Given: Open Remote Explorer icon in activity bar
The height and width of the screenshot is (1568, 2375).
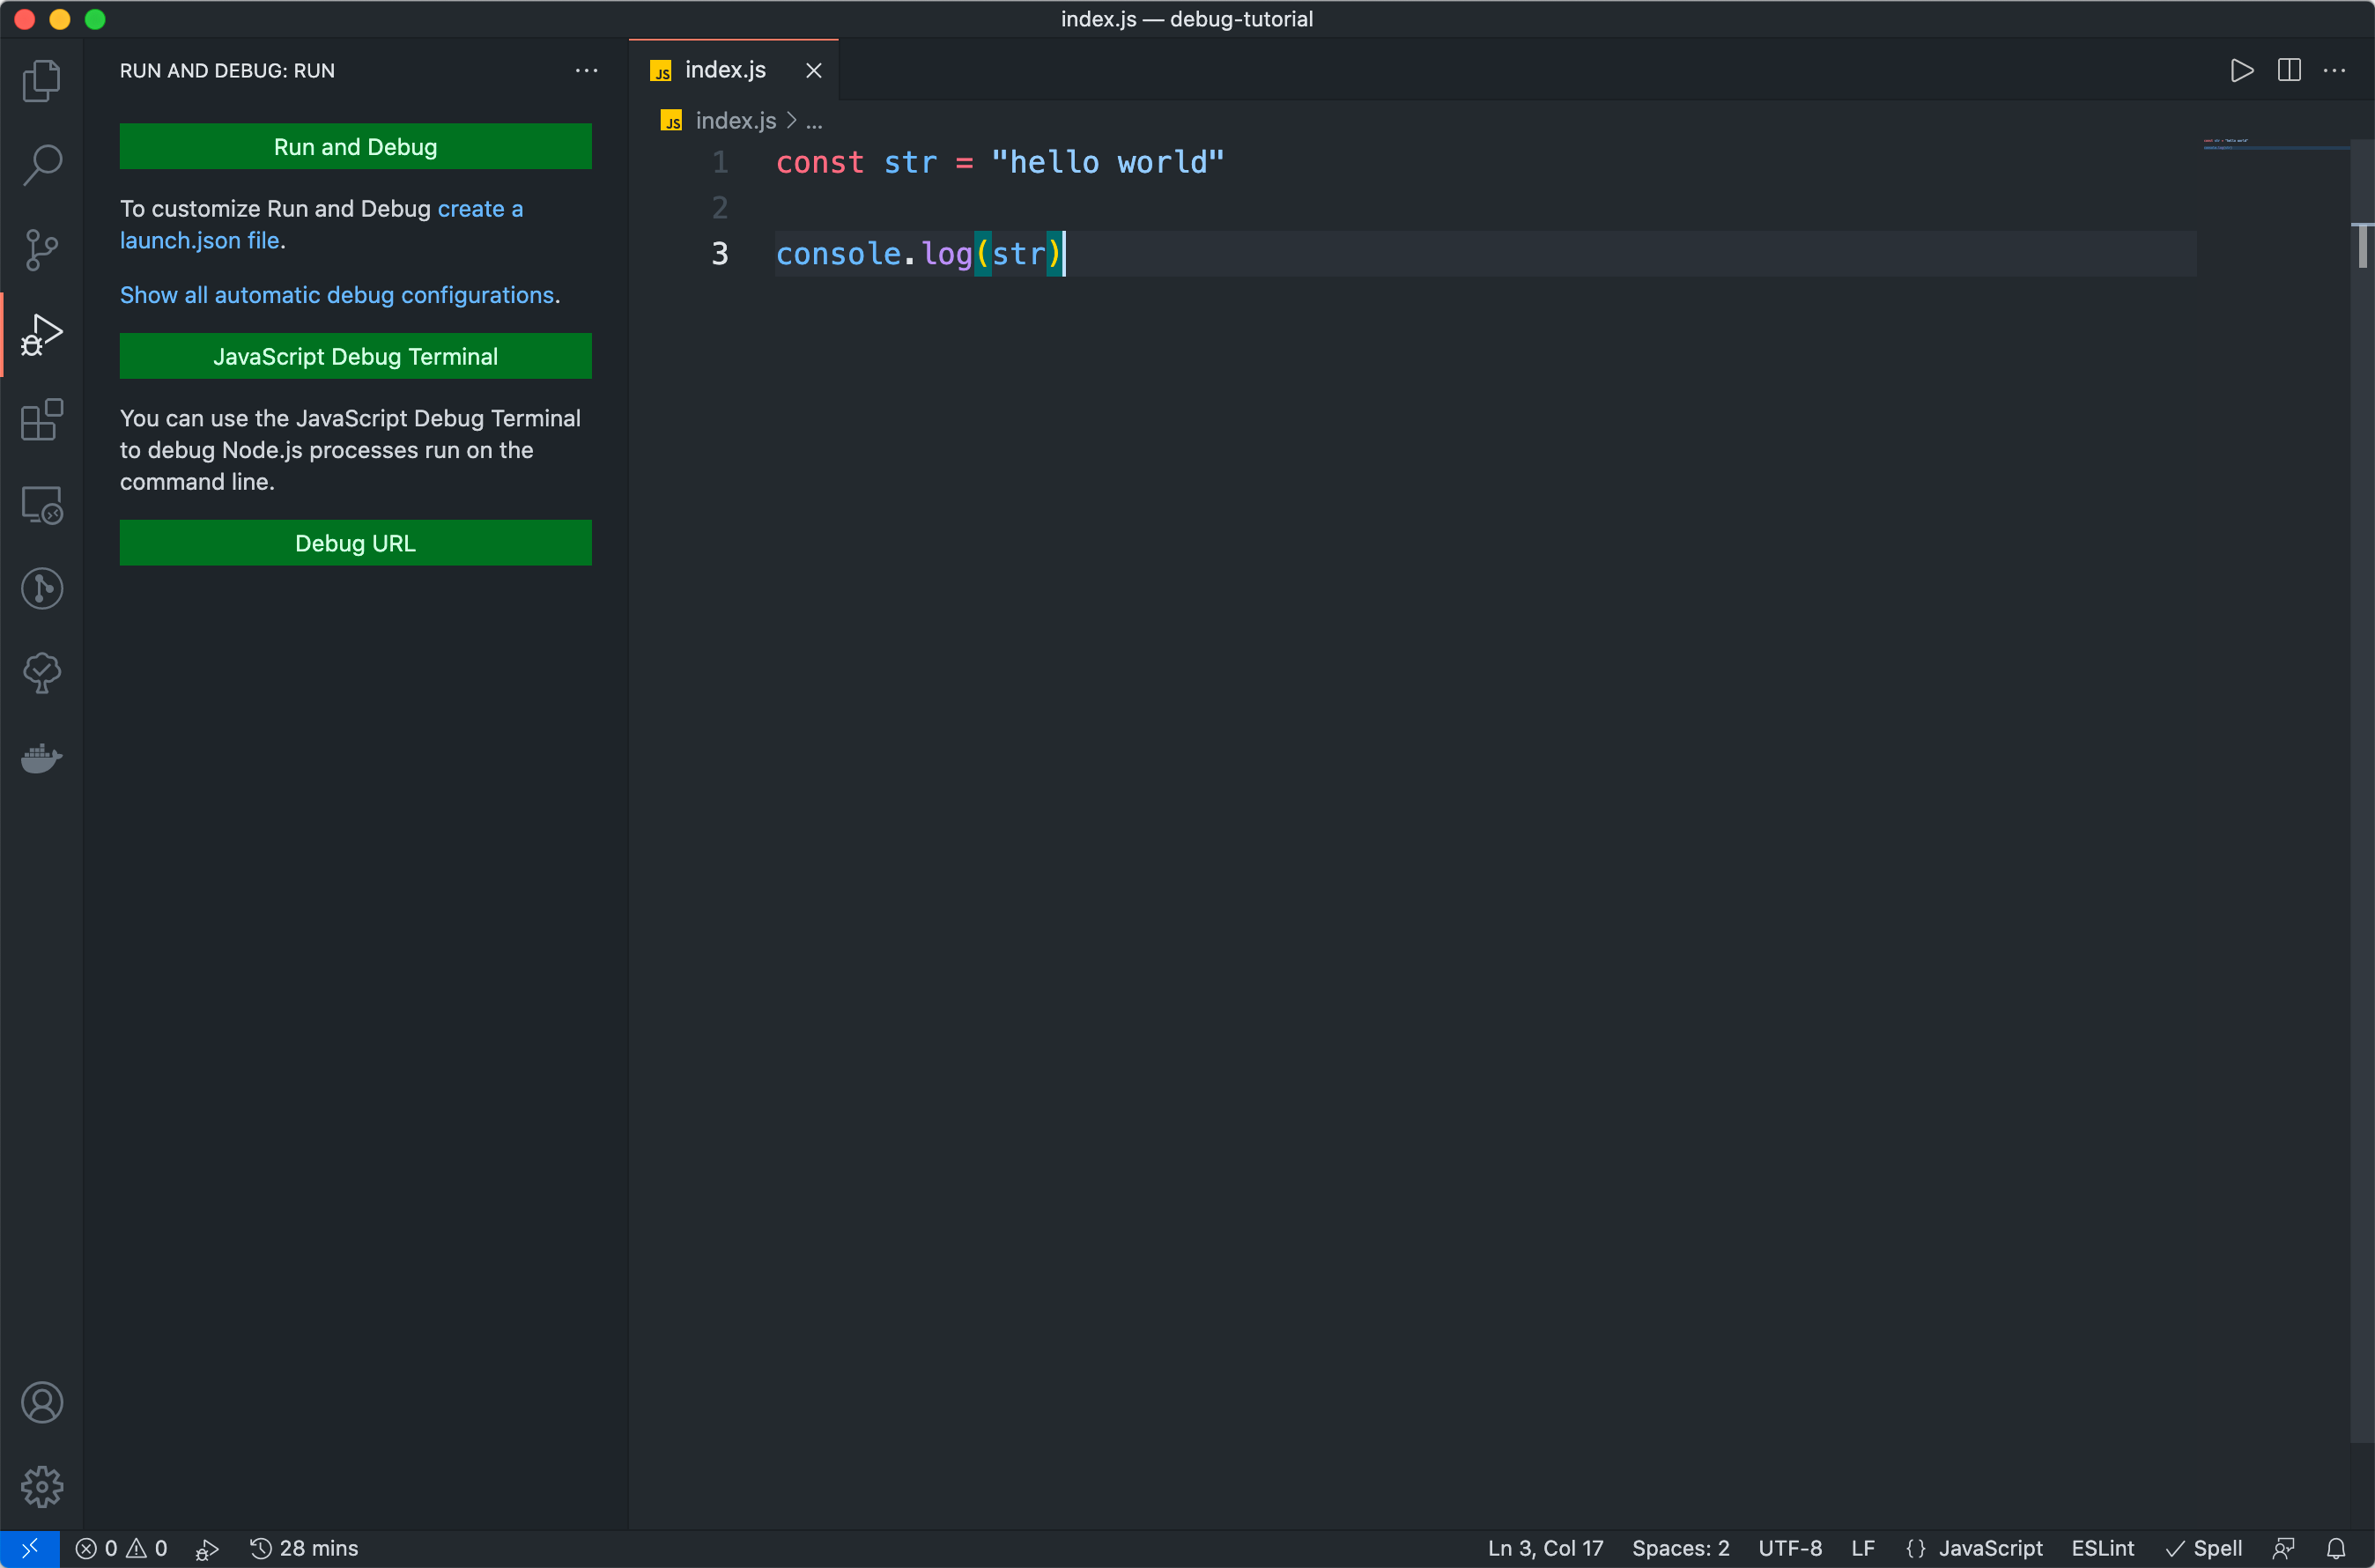Looking at the screenshot, I should pos(41,505).
